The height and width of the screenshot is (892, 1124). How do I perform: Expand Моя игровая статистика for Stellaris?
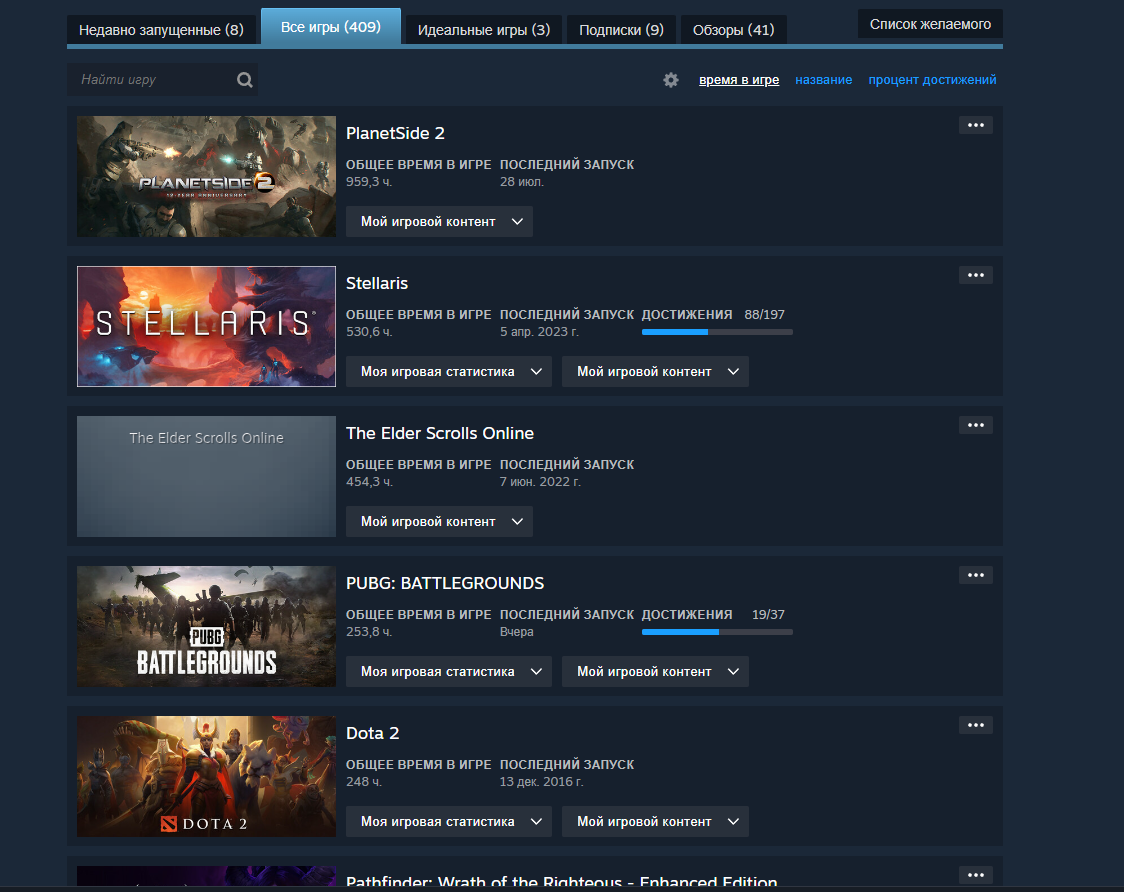point(449,371)
